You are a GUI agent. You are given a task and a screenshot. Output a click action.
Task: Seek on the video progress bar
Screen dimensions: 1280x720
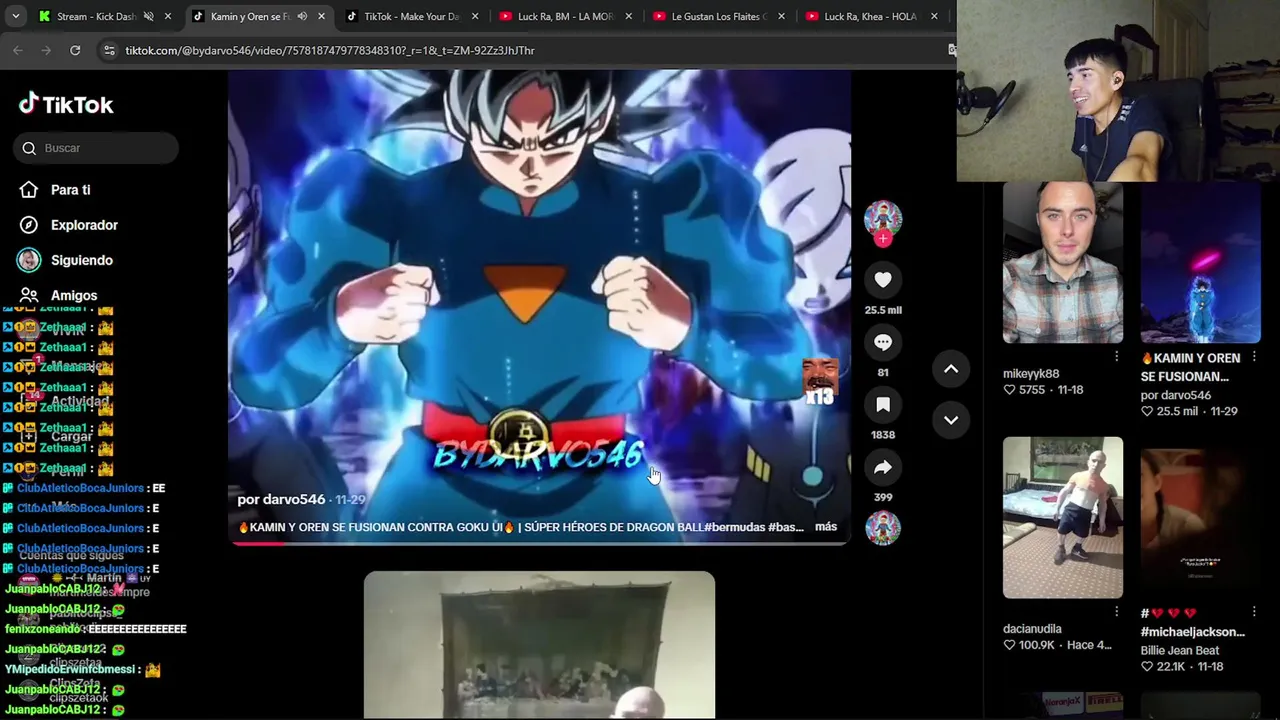pyautogui.click(x=540, y=543)
